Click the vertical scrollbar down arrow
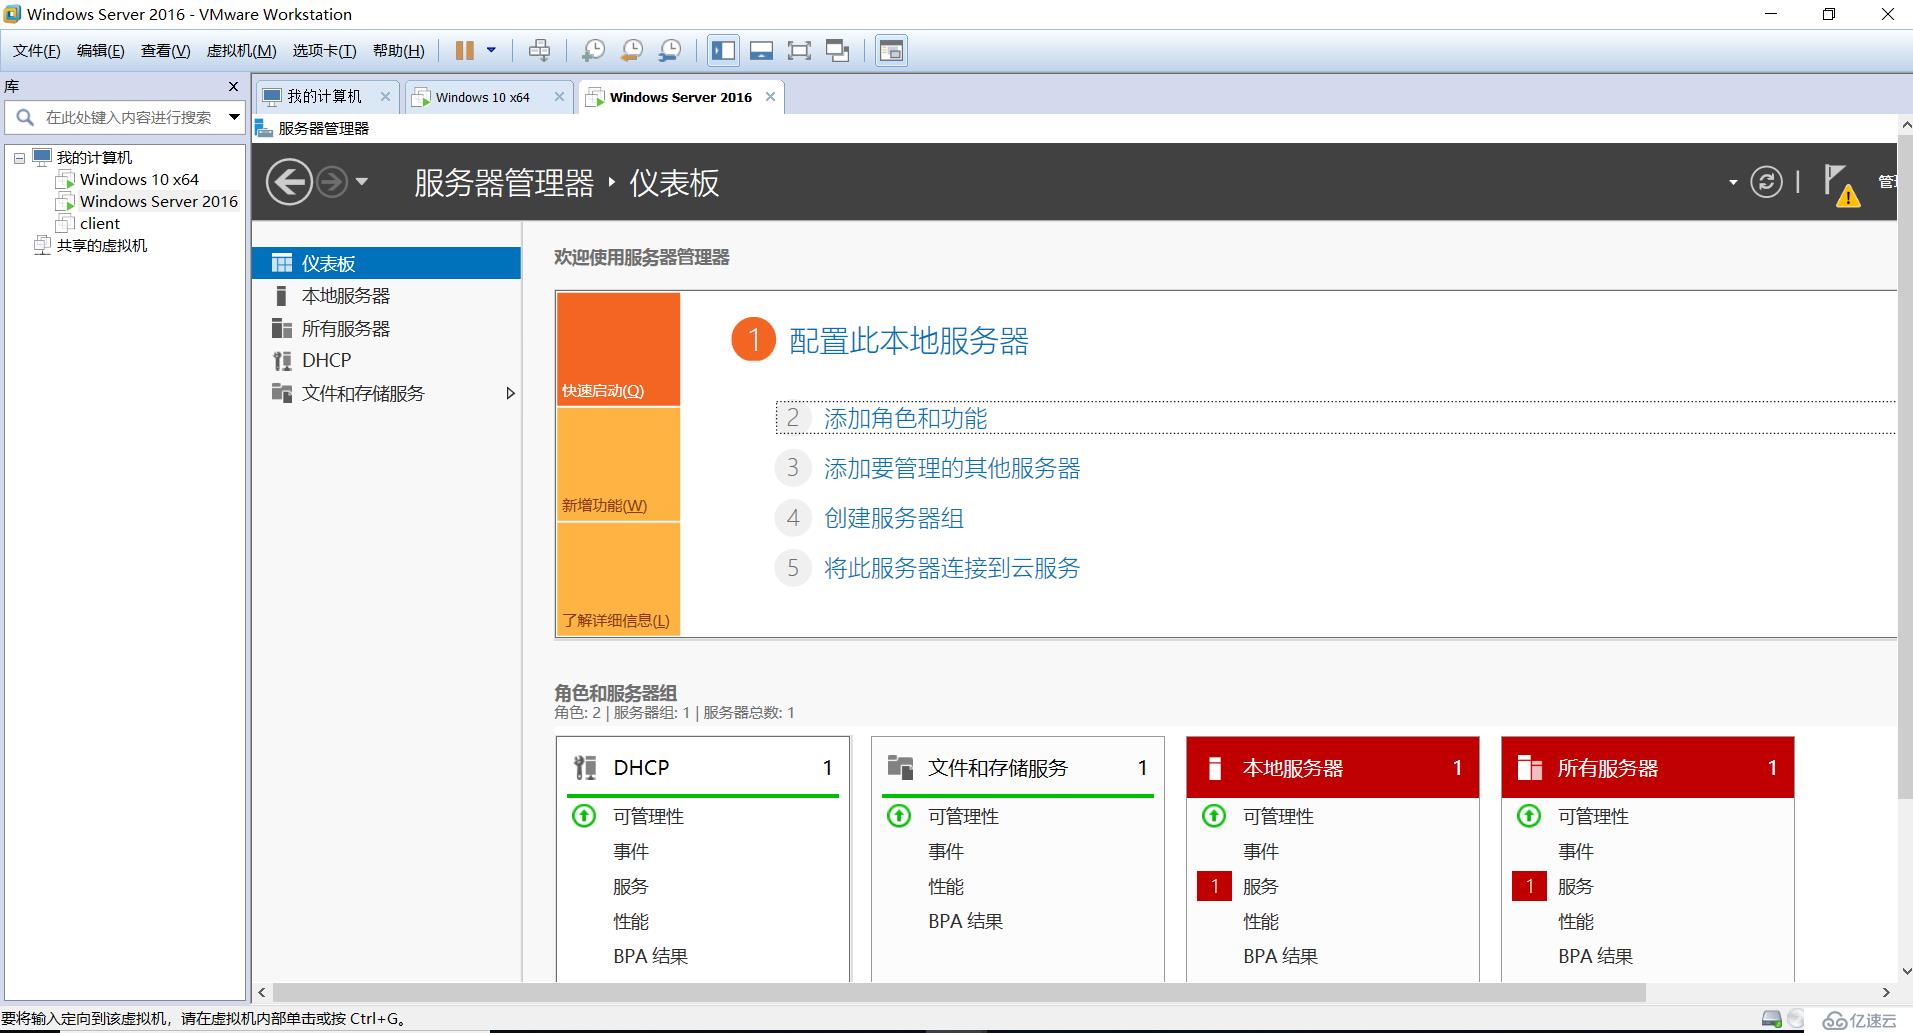The image size is (1913, 1033). click(x=1905, y=971)
